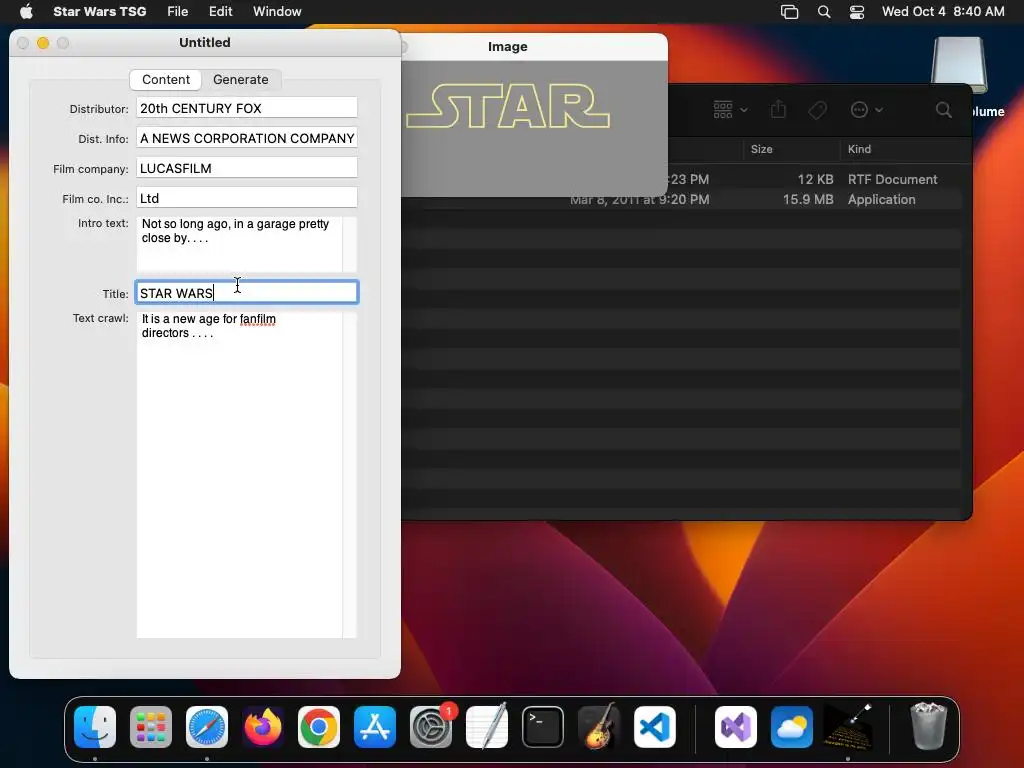Launch Visual Studio Code from dock
The width and height of the screenshot is (1024, 768).
click(x=654, y=727)
